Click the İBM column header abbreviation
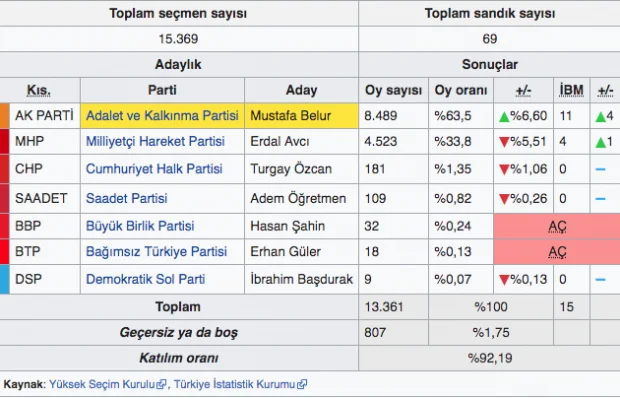This screenshot has height=398, width=620. click(x=571, y=90)
